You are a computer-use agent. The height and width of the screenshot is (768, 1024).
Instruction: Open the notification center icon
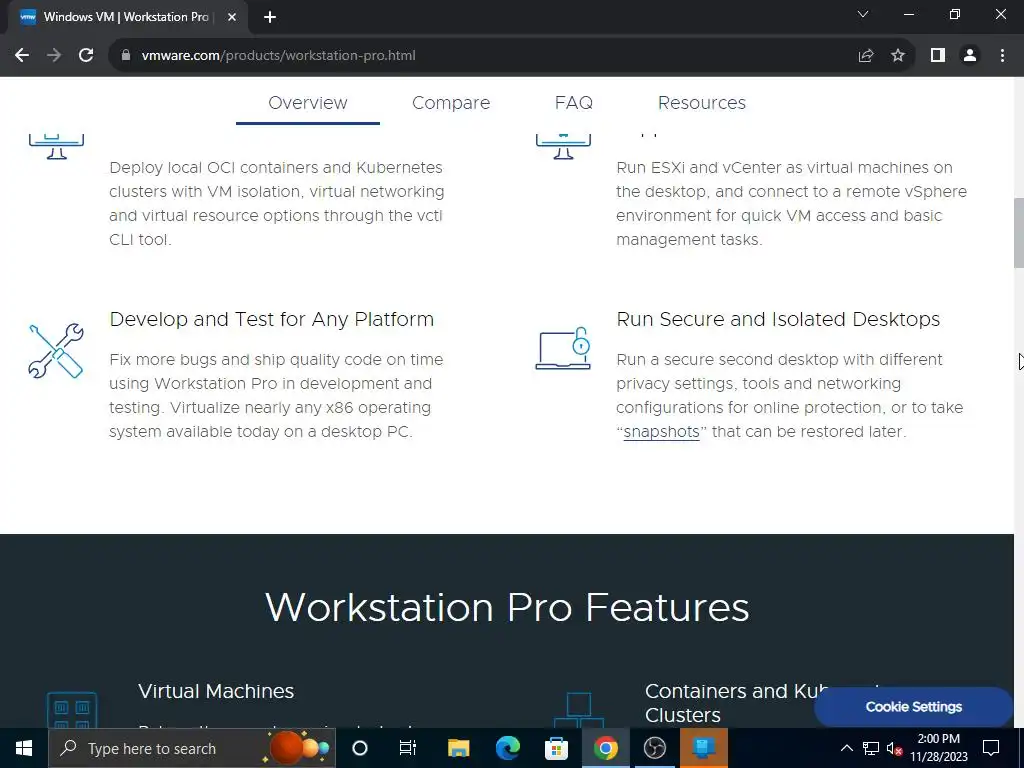(x=991, y=748)
